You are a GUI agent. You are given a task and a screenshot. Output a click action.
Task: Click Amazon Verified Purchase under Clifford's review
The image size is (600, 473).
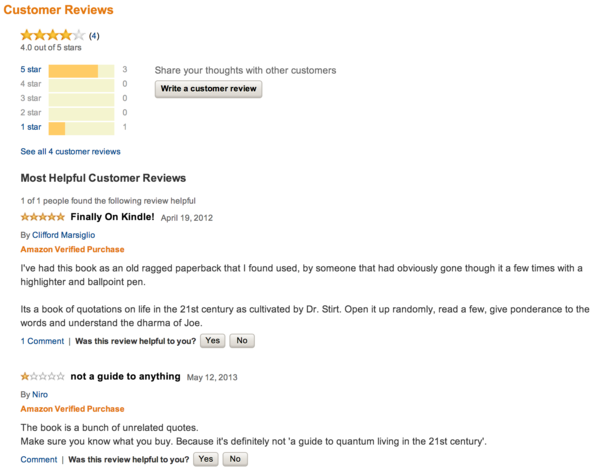click(x=72, y=250)
